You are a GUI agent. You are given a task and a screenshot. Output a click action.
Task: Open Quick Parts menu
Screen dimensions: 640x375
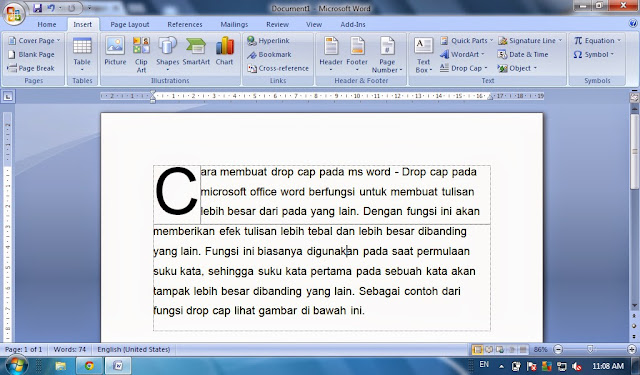click(467, 40)
